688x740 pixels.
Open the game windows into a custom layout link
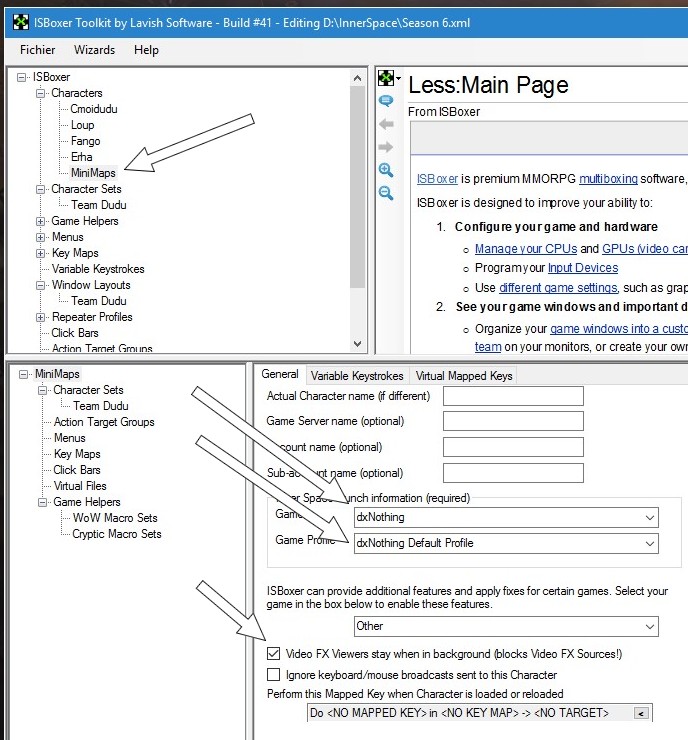619,328
